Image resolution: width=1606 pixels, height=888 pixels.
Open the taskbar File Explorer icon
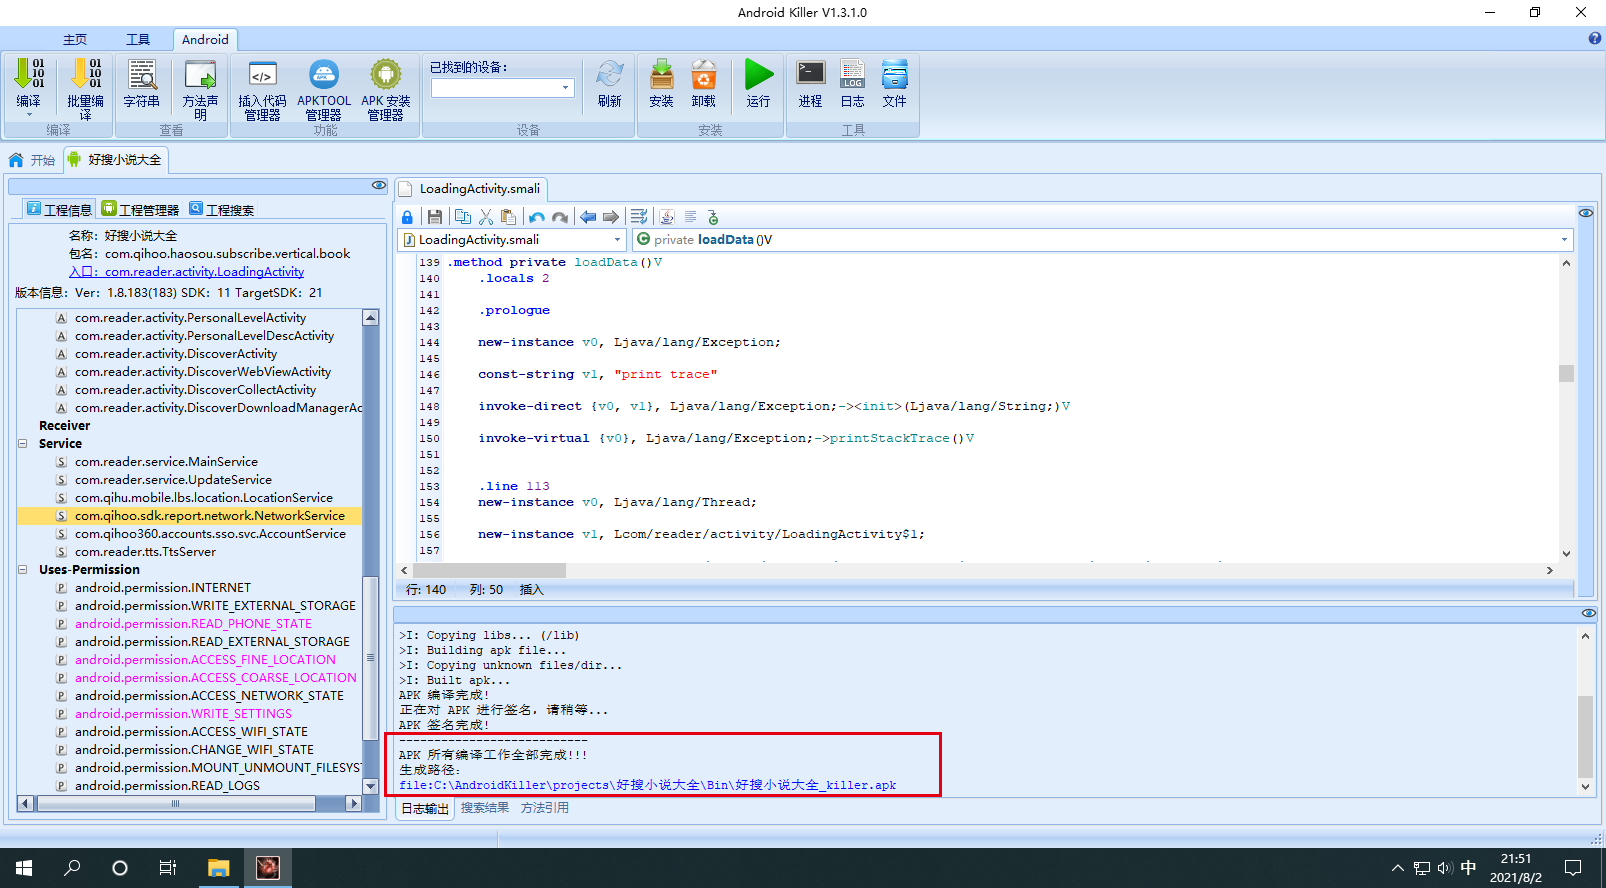219,868
